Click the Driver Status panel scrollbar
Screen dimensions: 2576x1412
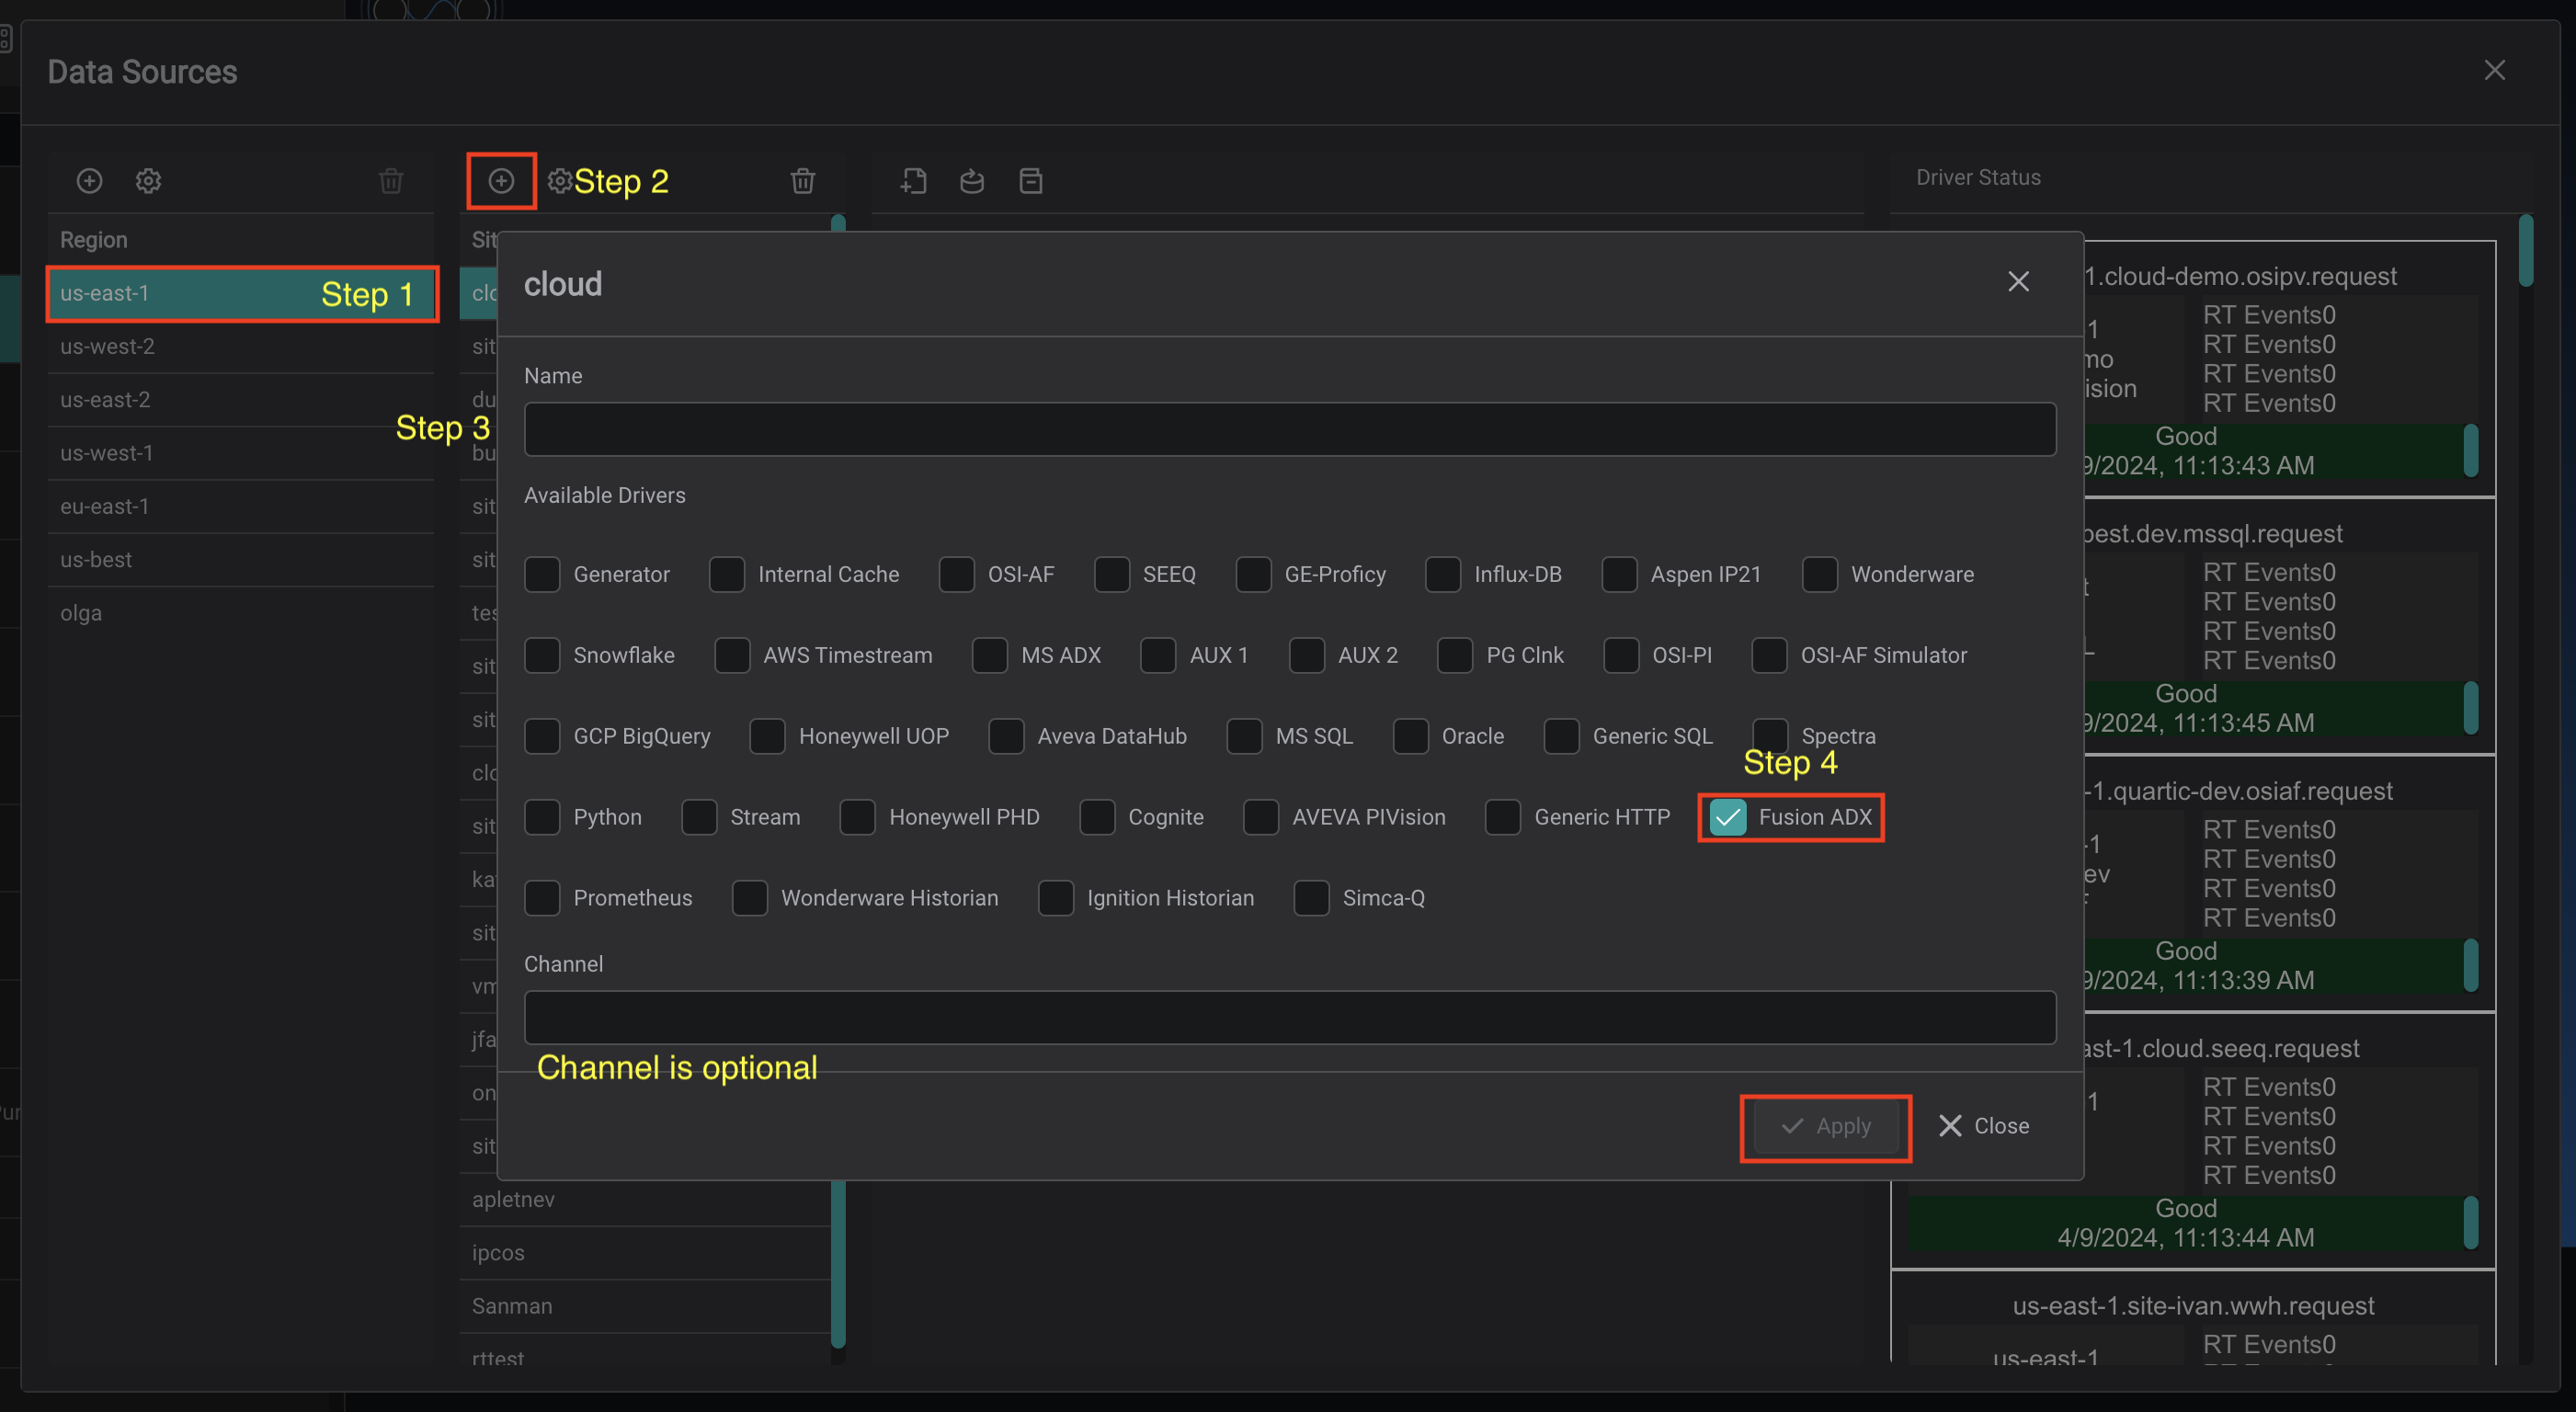pos(2526,251)
